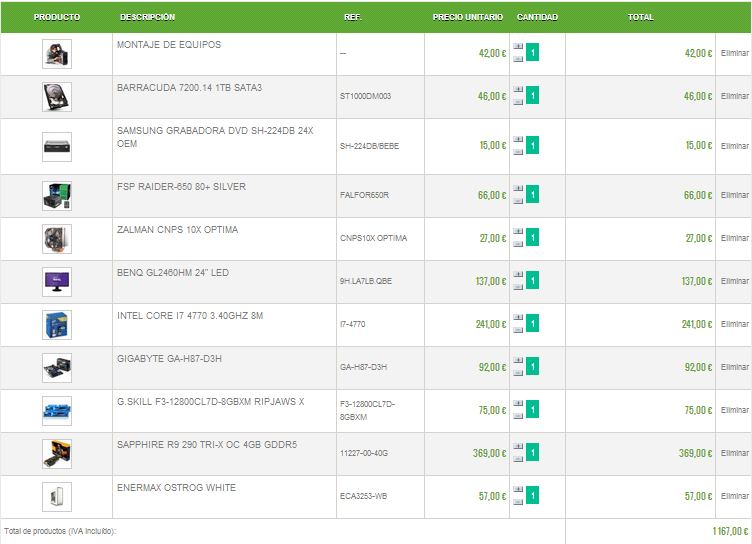This screenshot has width=752, height=544.
Task: Select the unit price 369,00 €
Action: click(489, 453)
